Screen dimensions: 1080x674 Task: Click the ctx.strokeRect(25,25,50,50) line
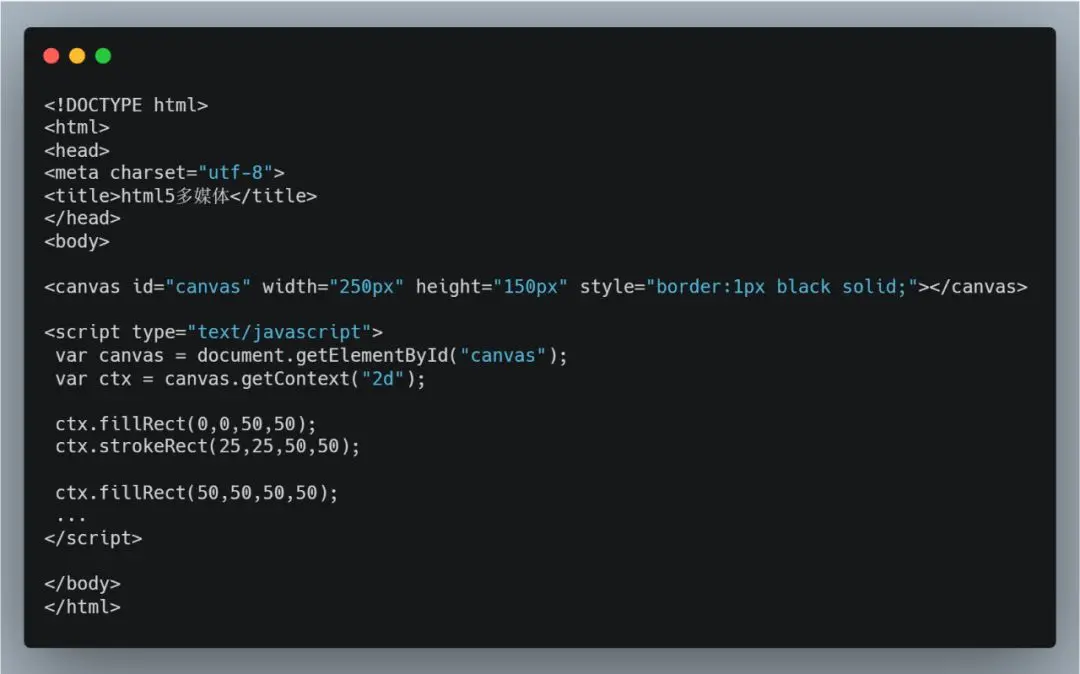[x=207, y=447]
